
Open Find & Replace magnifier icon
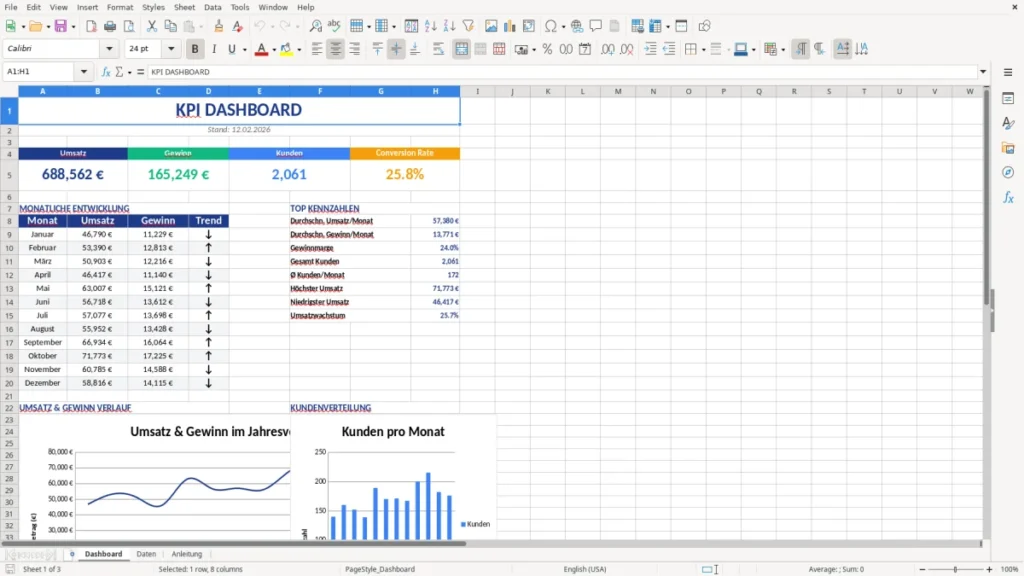(315, 26)
